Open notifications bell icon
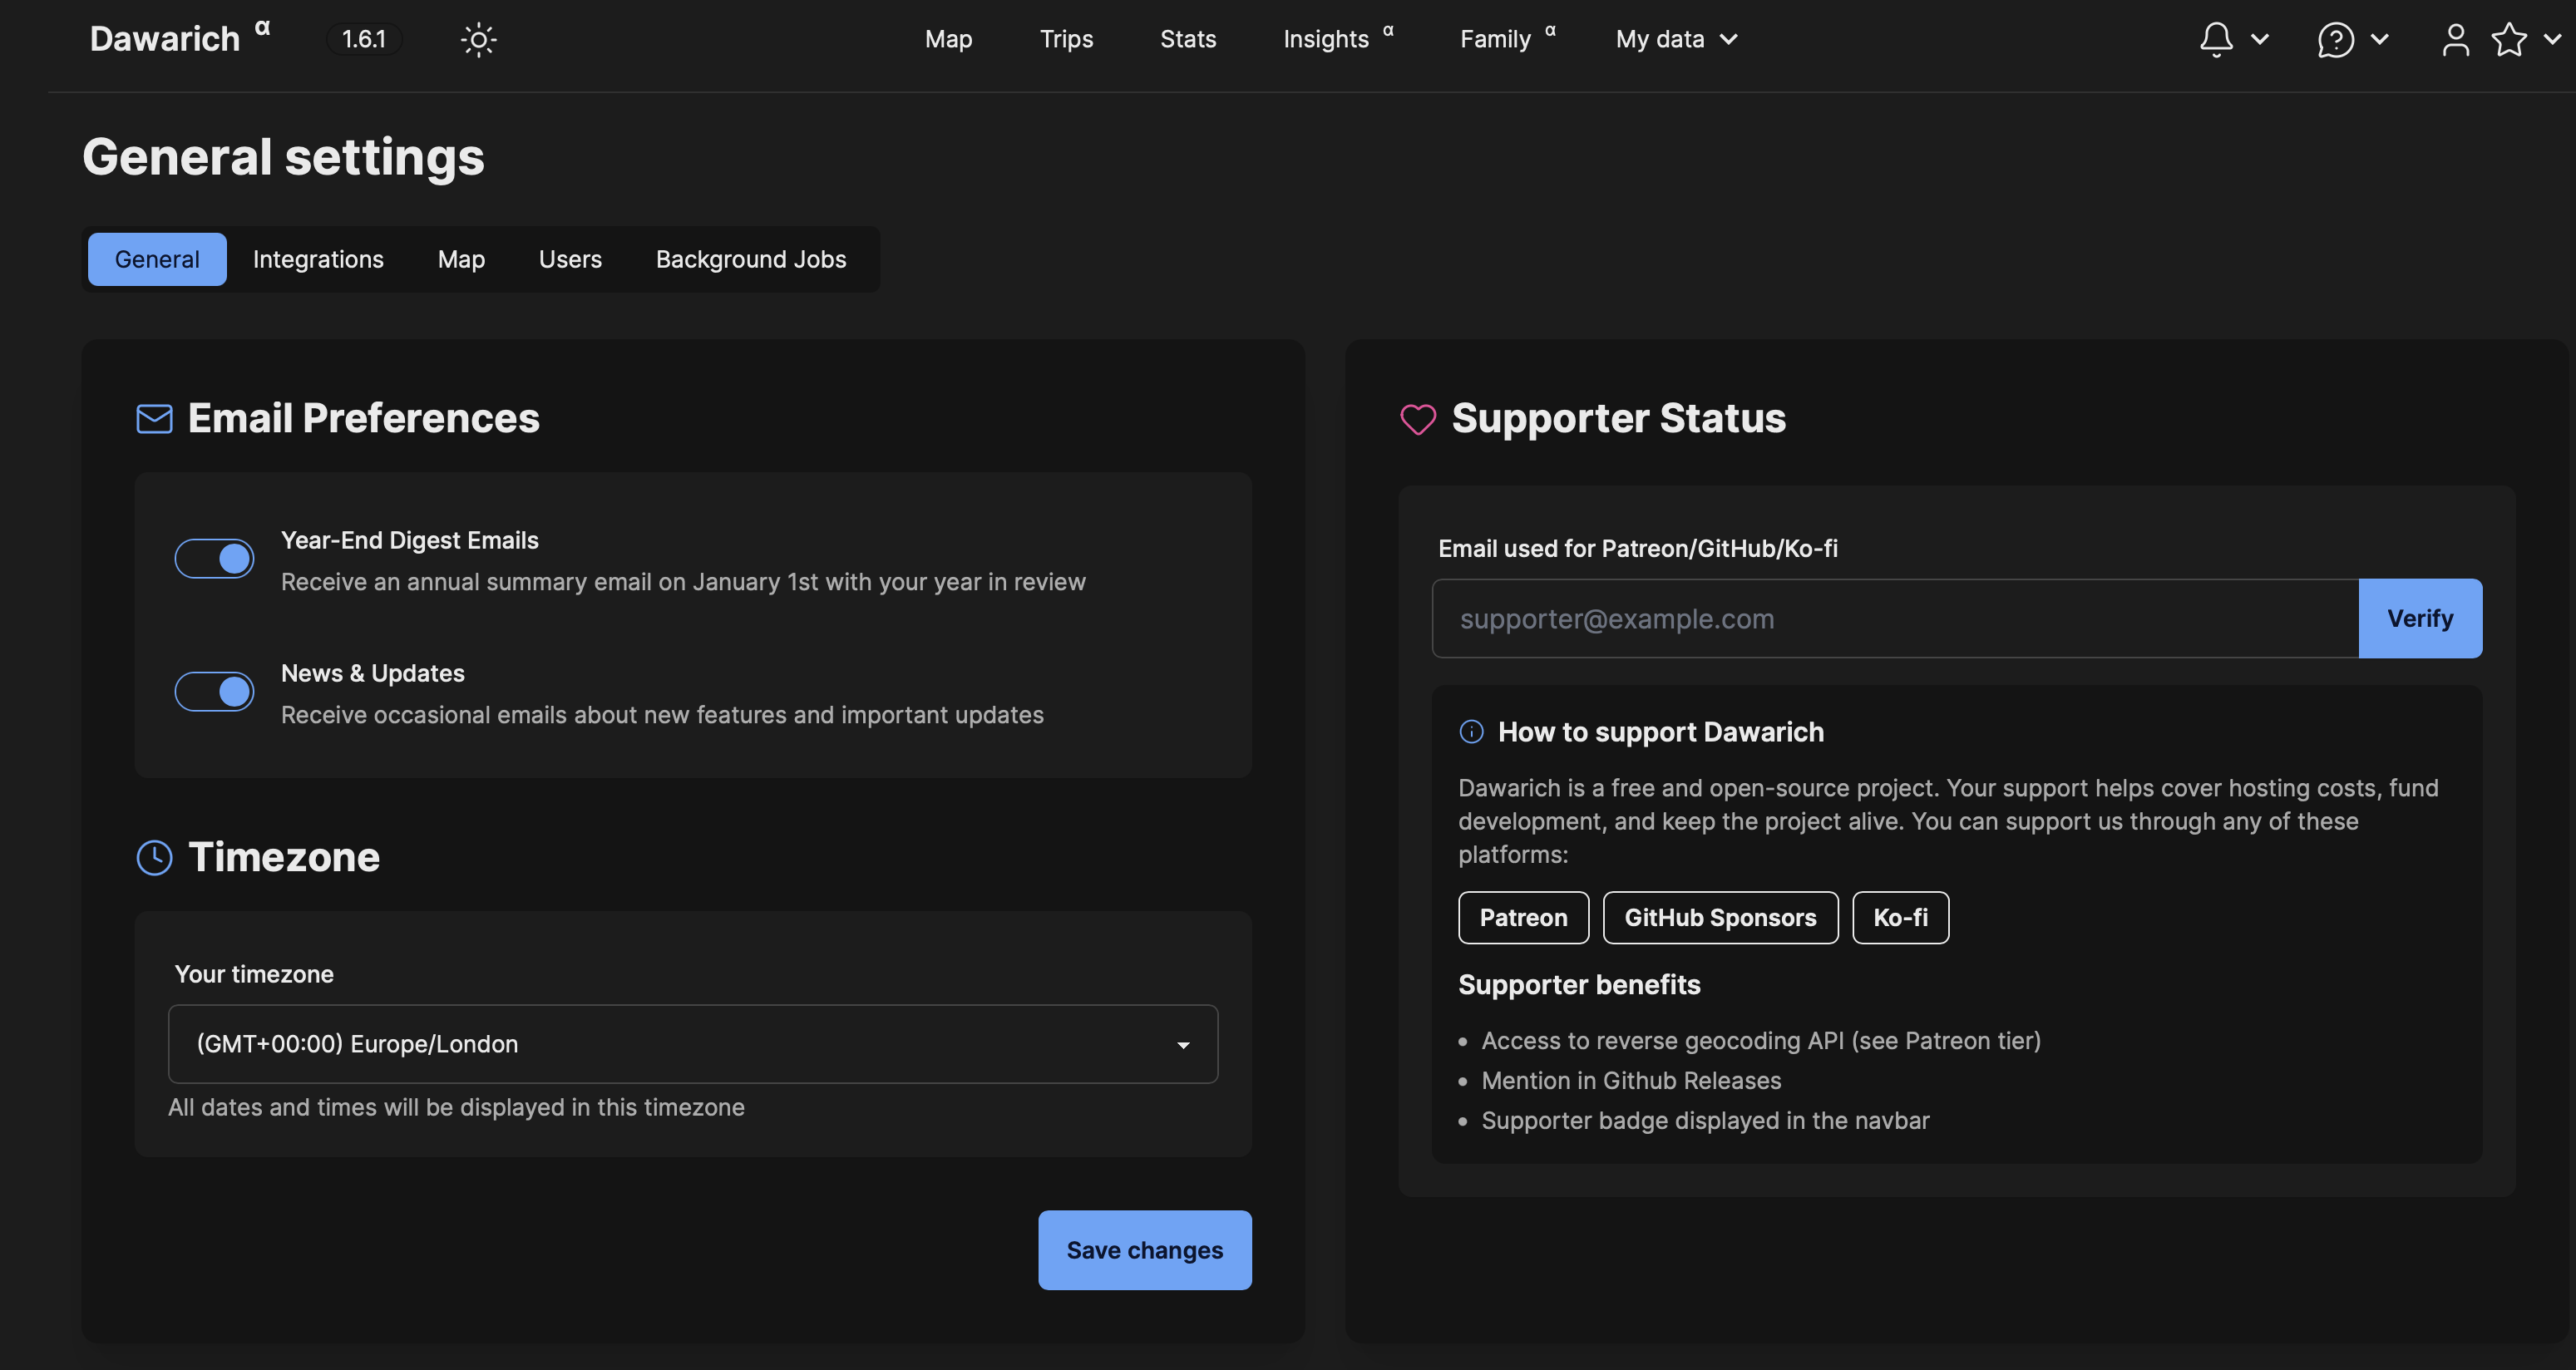This screenshot has height=1370, width=2576. 2216,40
